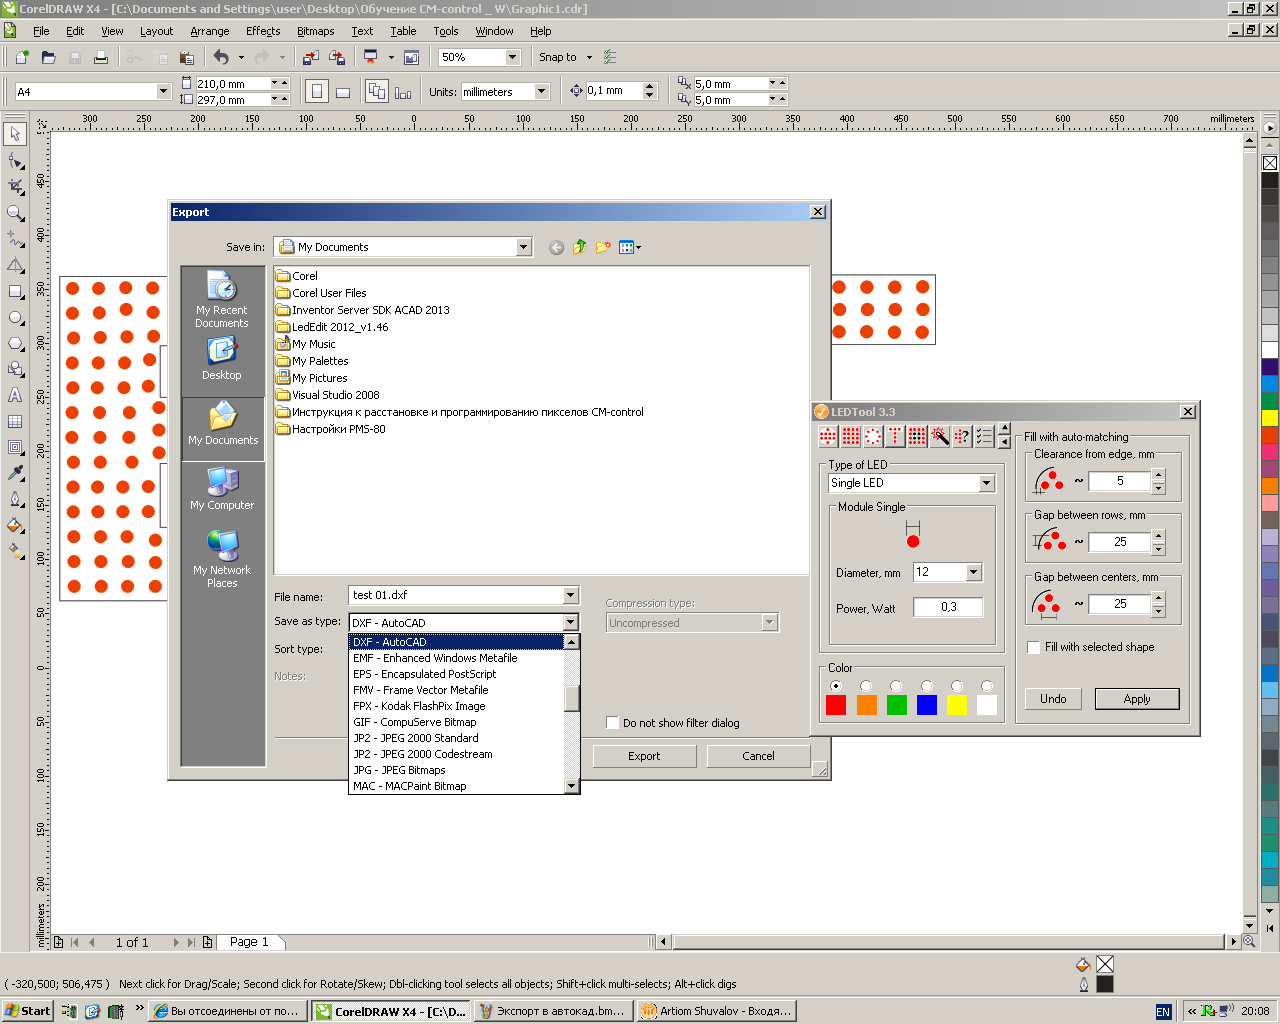
Task: Click the LED letter T icon in LEDTool
Action: coord(895,436)
